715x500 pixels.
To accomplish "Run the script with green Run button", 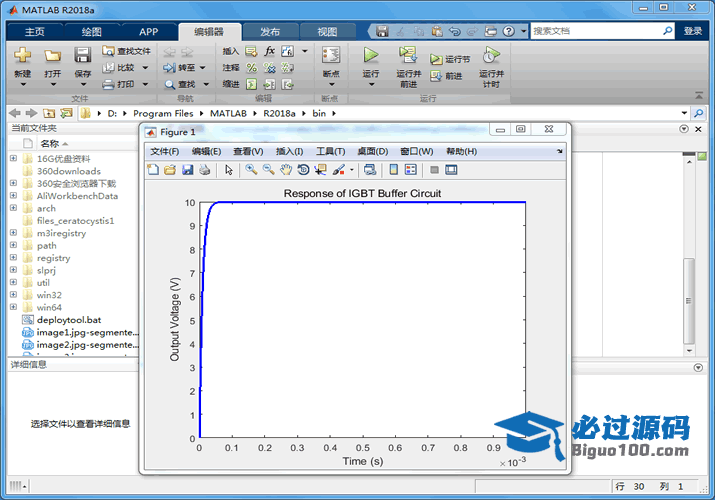I will 371,55.
